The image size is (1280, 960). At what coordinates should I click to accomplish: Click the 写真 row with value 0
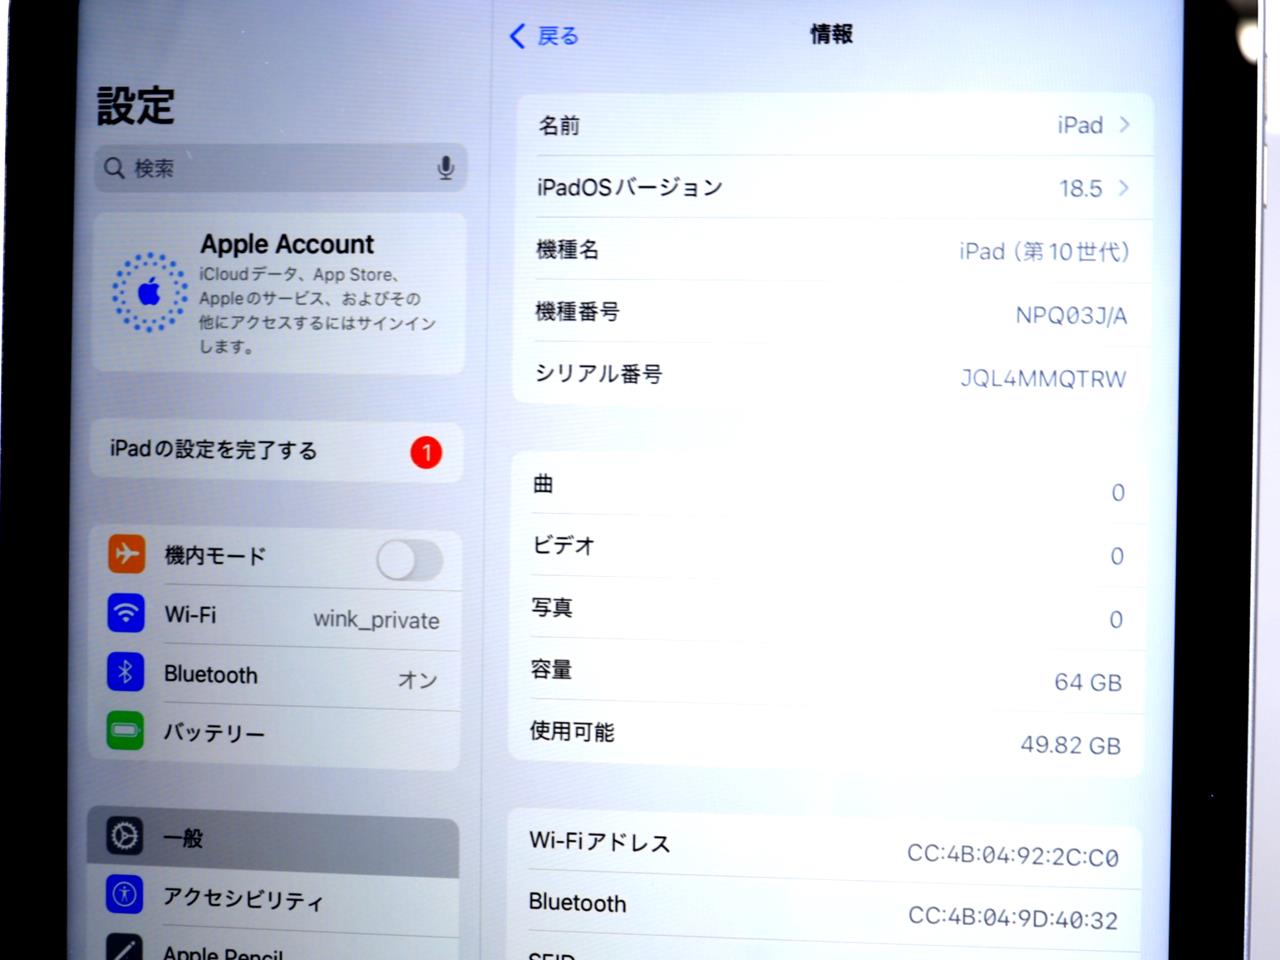(828, 611)
